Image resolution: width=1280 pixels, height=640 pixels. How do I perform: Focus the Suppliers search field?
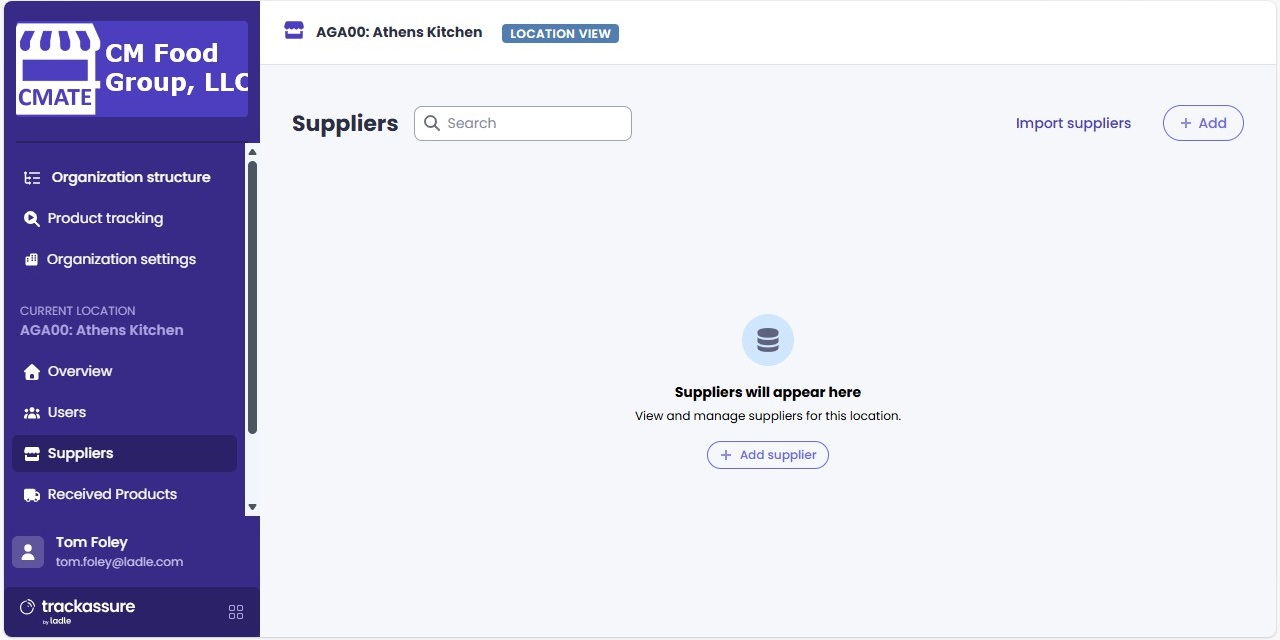pyautogui.click(x=523, y=123)
